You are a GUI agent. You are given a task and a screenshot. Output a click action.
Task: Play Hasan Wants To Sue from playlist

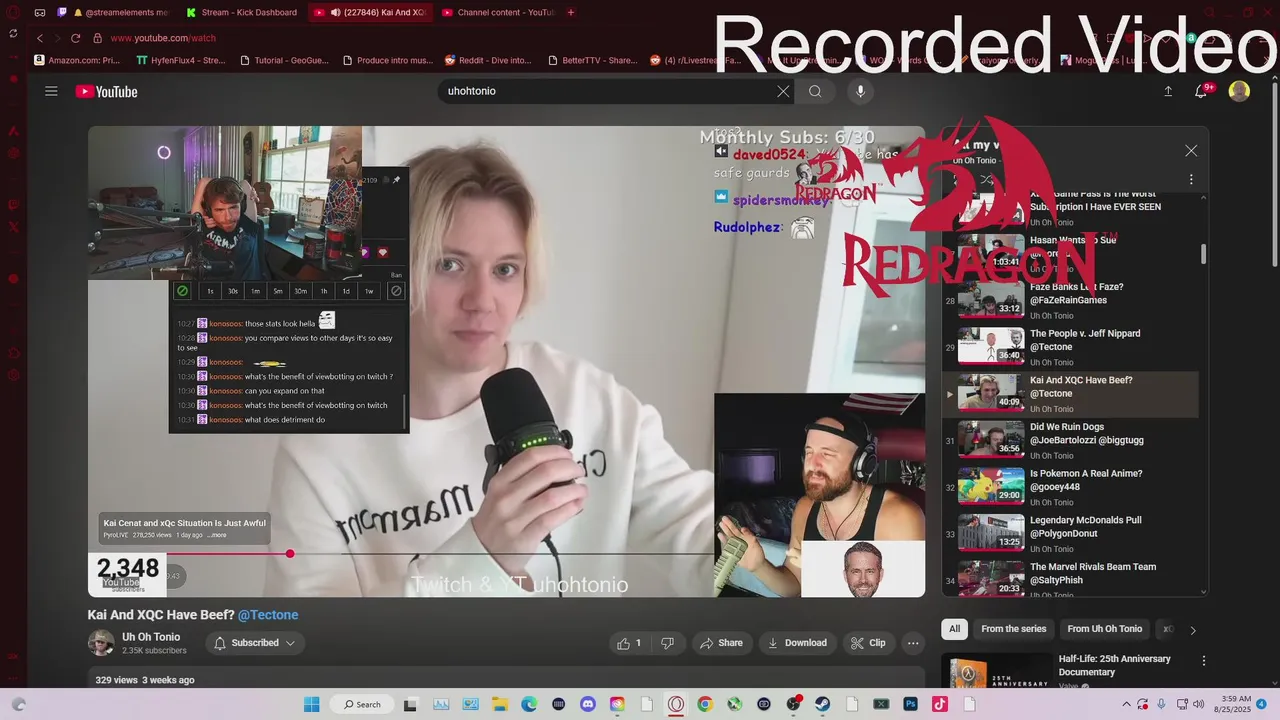coord(1070,254)
